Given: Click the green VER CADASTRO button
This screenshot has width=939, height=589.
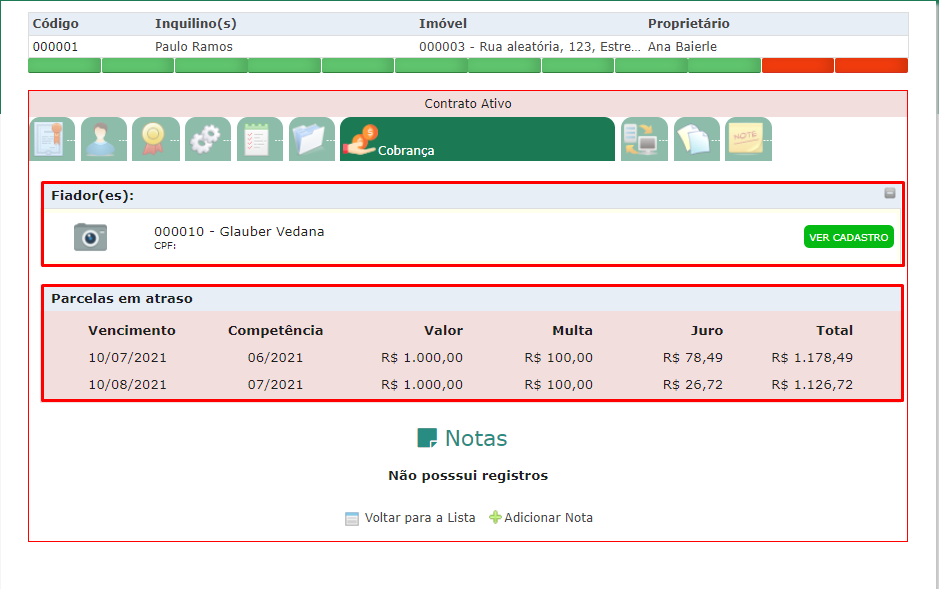Looking at the screenshot, I should [x=848, y=238].
